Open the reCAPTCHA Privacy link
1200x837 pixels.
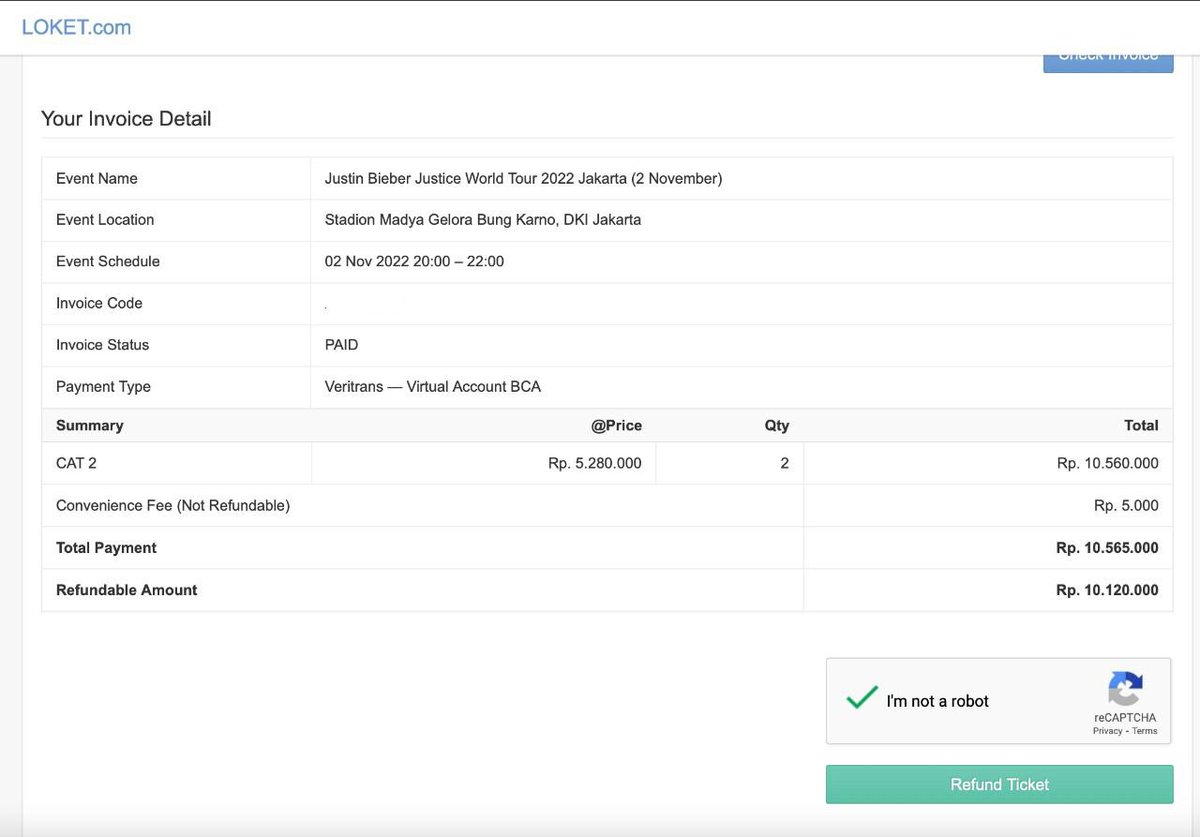(x=1107, y=731)
